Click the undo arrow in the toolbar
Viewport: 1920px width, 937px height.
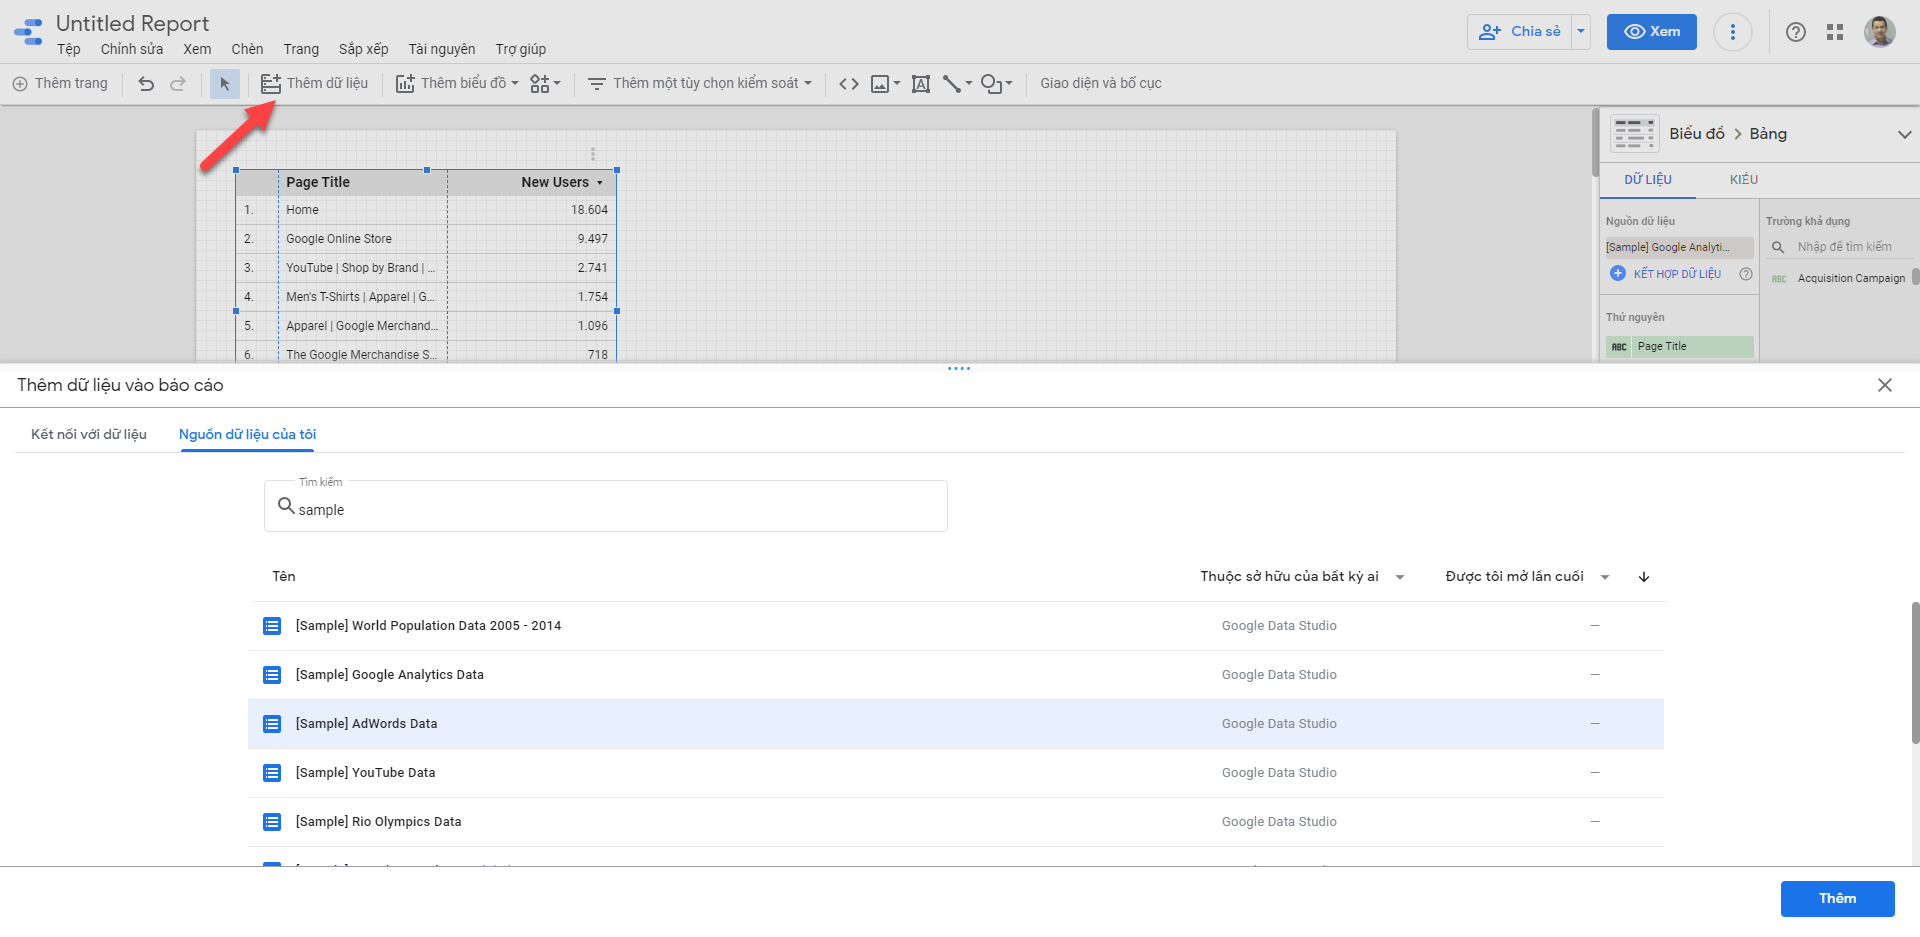(146, 84)
